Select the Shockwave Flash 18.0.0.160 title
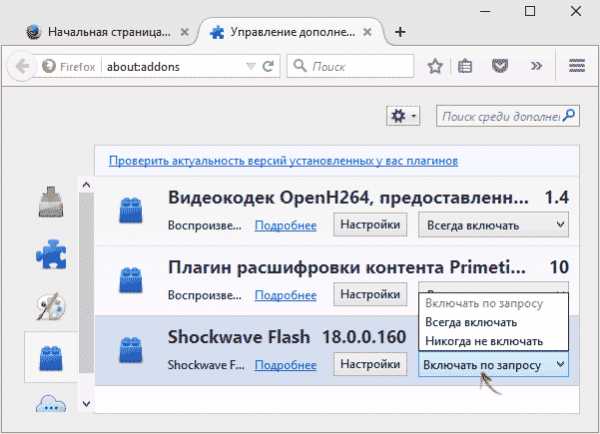The width and height of the screenshot is (600, 434). point(287,337)
